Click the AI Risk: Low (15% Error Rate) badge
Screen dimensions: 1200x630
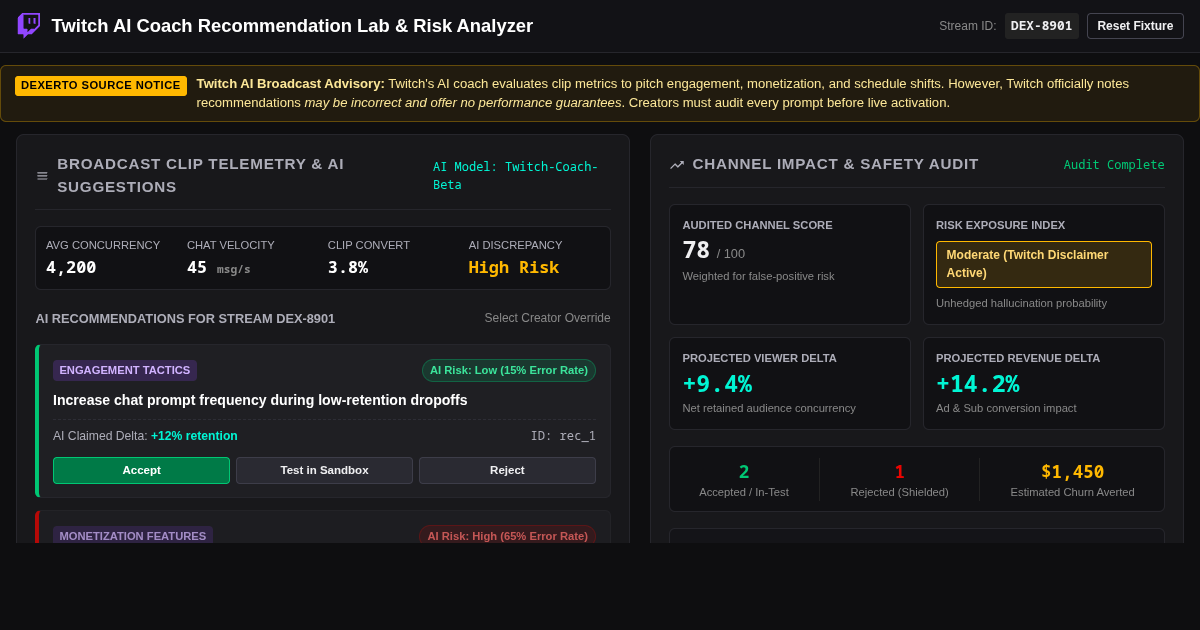click(509, 370)
